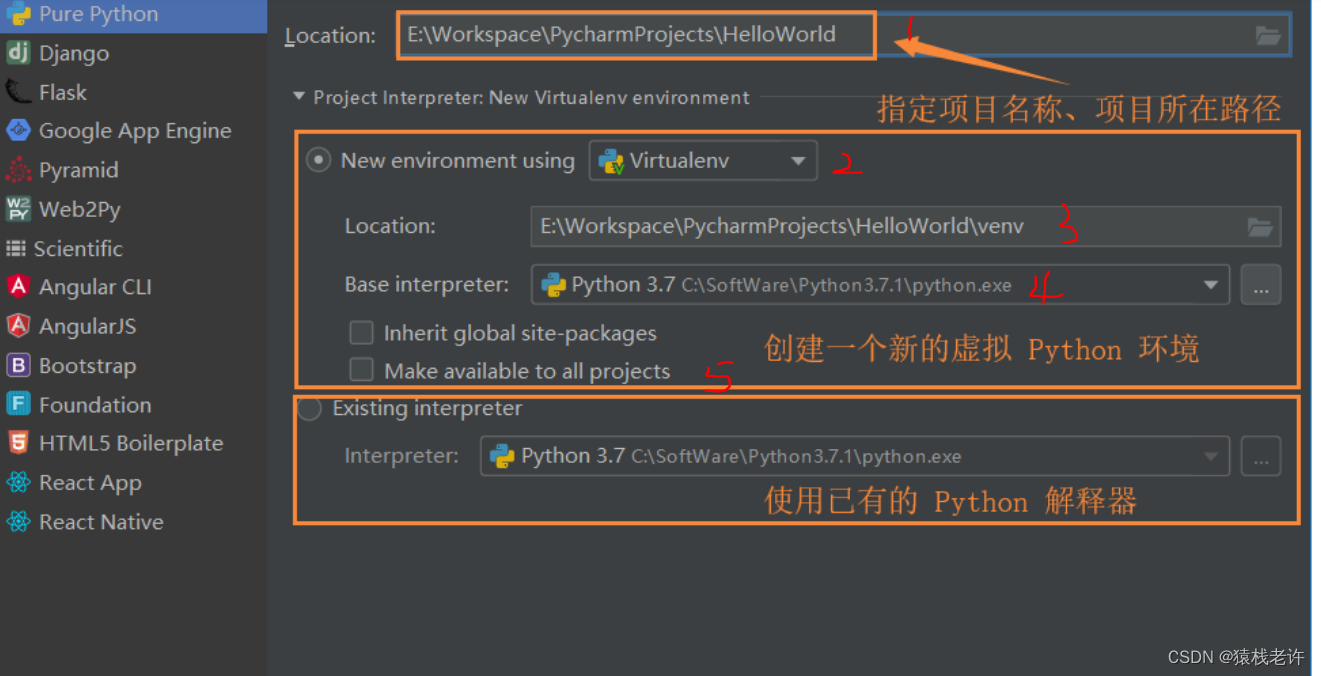The image size is (1321, 676).
Task: Click ellipsis button beside Base interpreter
Action: pos(1261,285)
